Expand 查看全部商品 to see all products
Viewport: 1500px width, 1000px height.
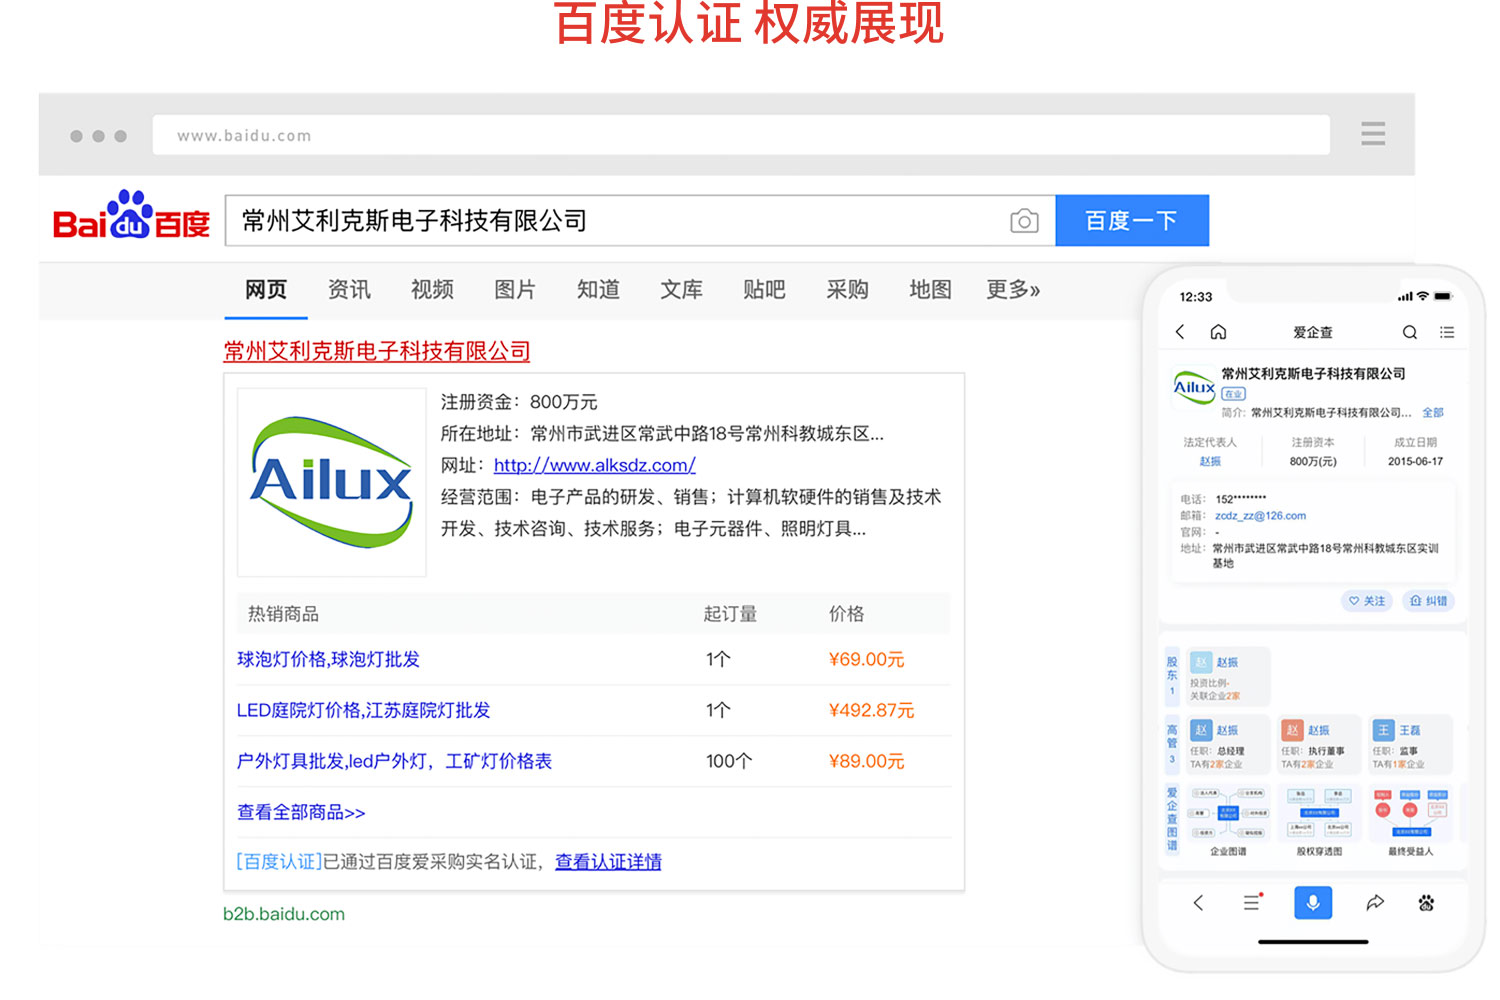point(300,812)
